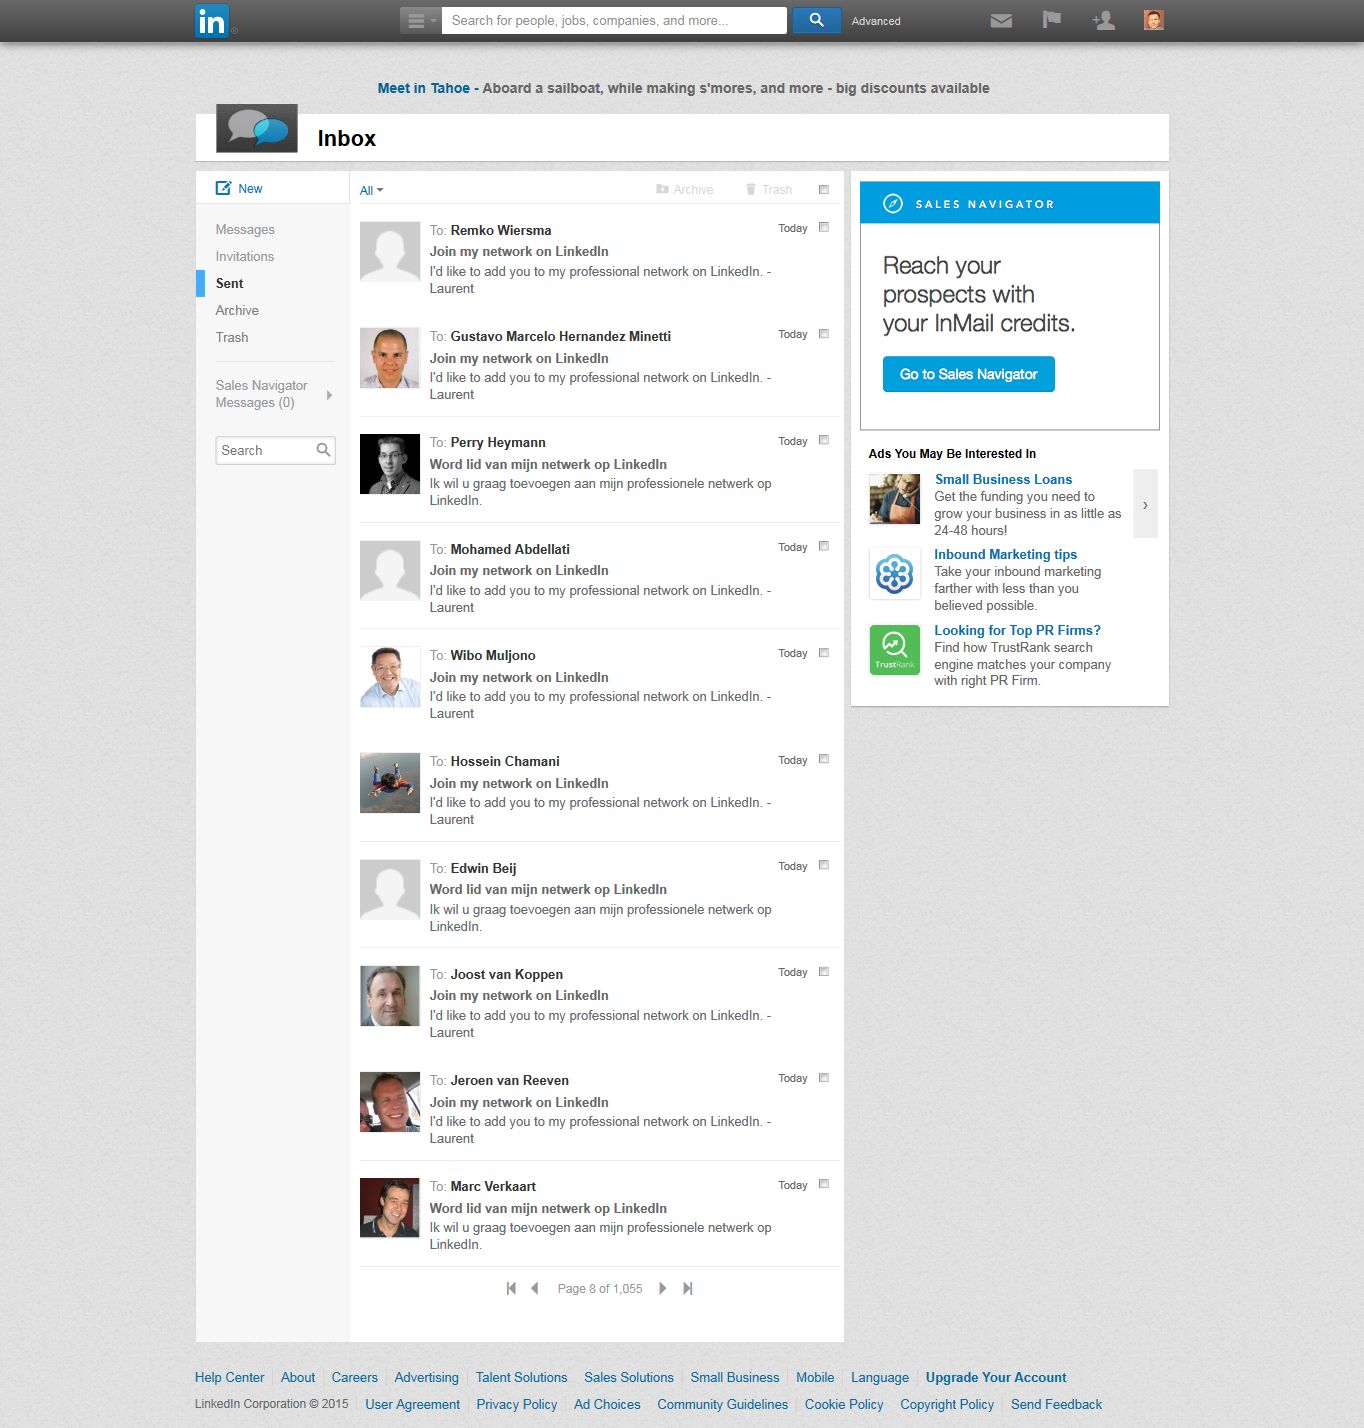
Task: Click the LinkedIn logo in header
Action: click(212, 21)
